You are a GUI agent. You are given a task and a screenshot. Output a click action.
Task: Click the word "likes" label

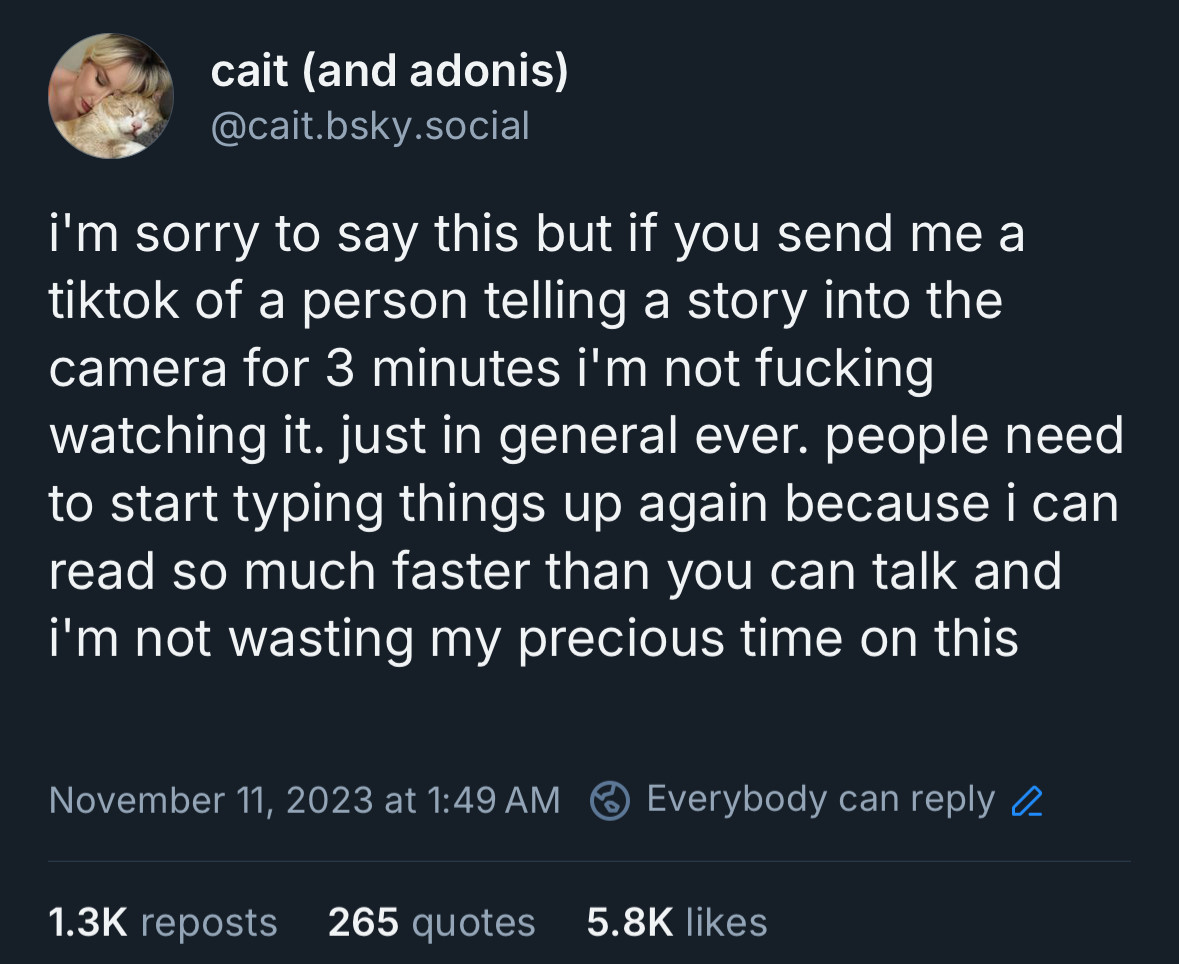(727, 922)
